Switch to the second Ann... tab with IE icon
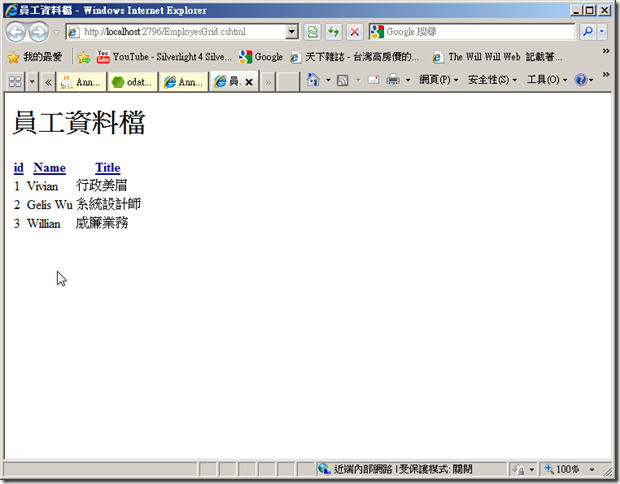 (x=184, y=82)
